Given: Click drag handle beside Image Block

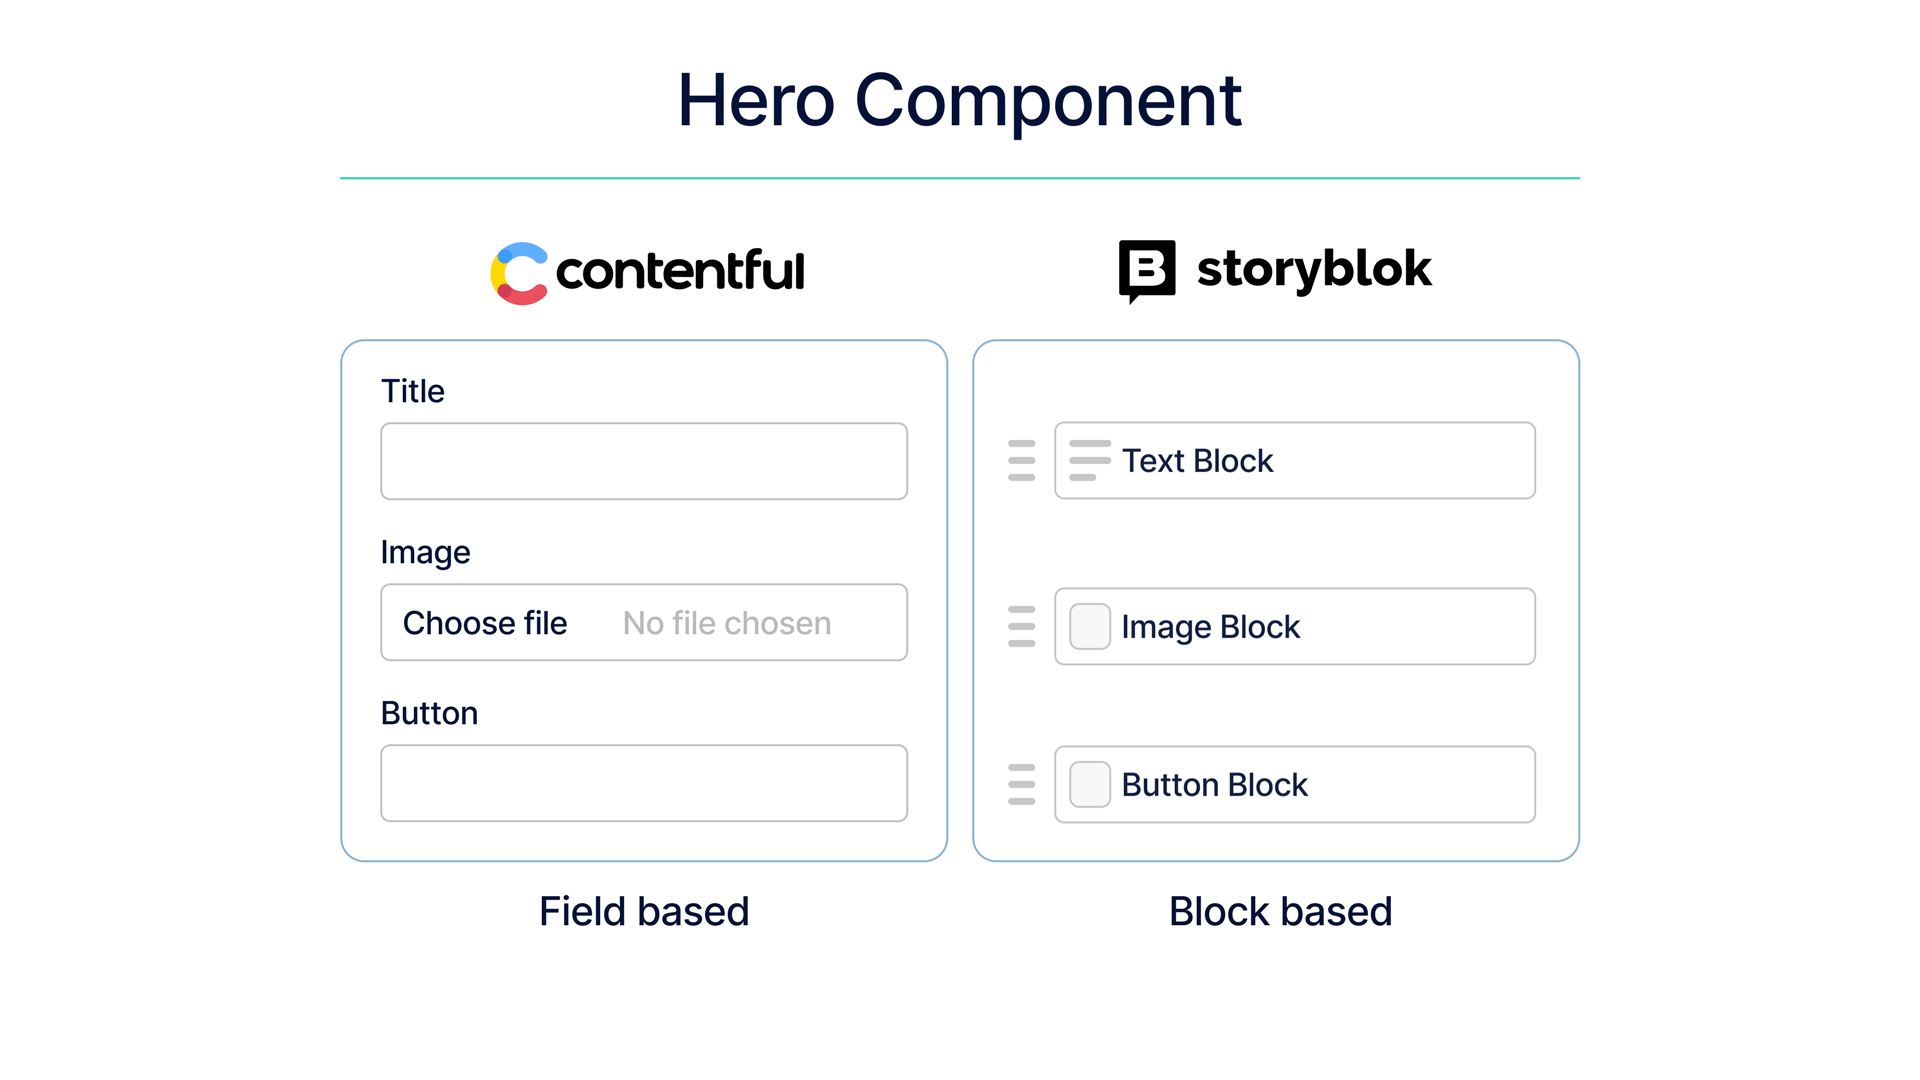Looking at the screenshot, I should [x=1021, y=627].
